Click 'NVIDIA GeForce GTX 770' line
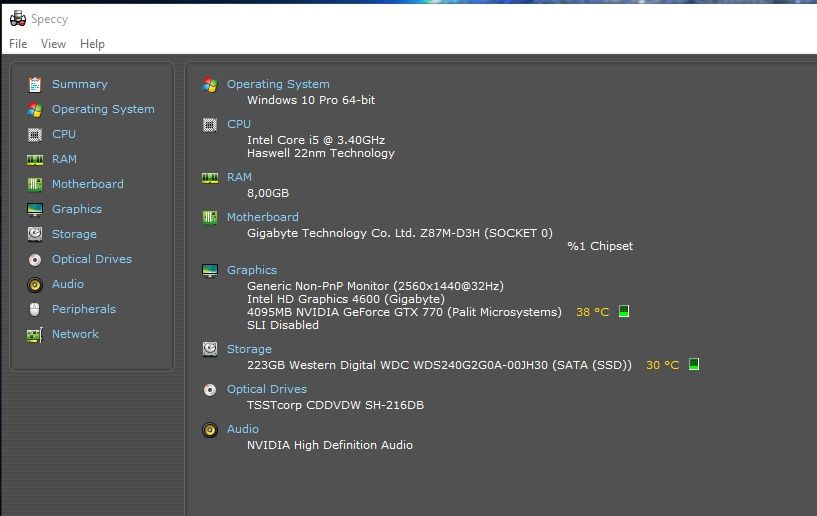Viewport: 817px width, 516px height. pyautogui.click(x=404, y=312)
